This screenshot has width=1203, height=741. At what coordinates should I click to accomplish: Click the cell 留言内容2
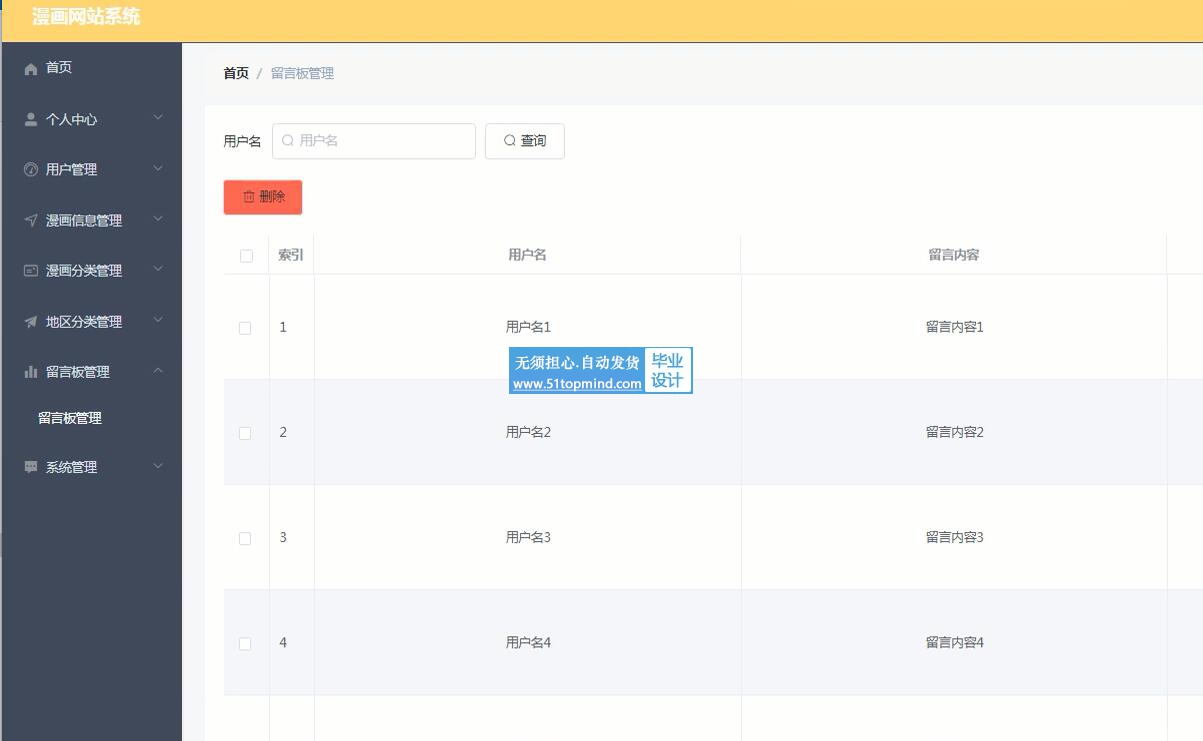point(955,432)
